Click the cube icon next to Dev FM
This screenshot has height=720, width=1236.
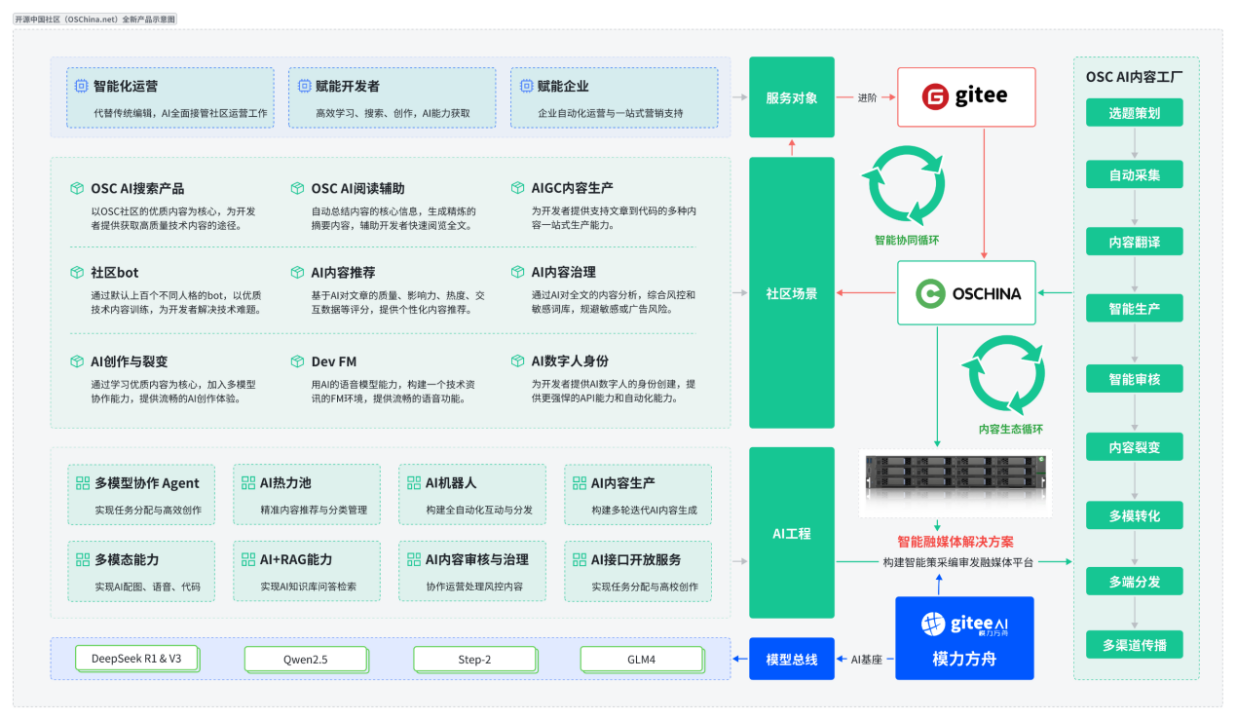point(297,361)
